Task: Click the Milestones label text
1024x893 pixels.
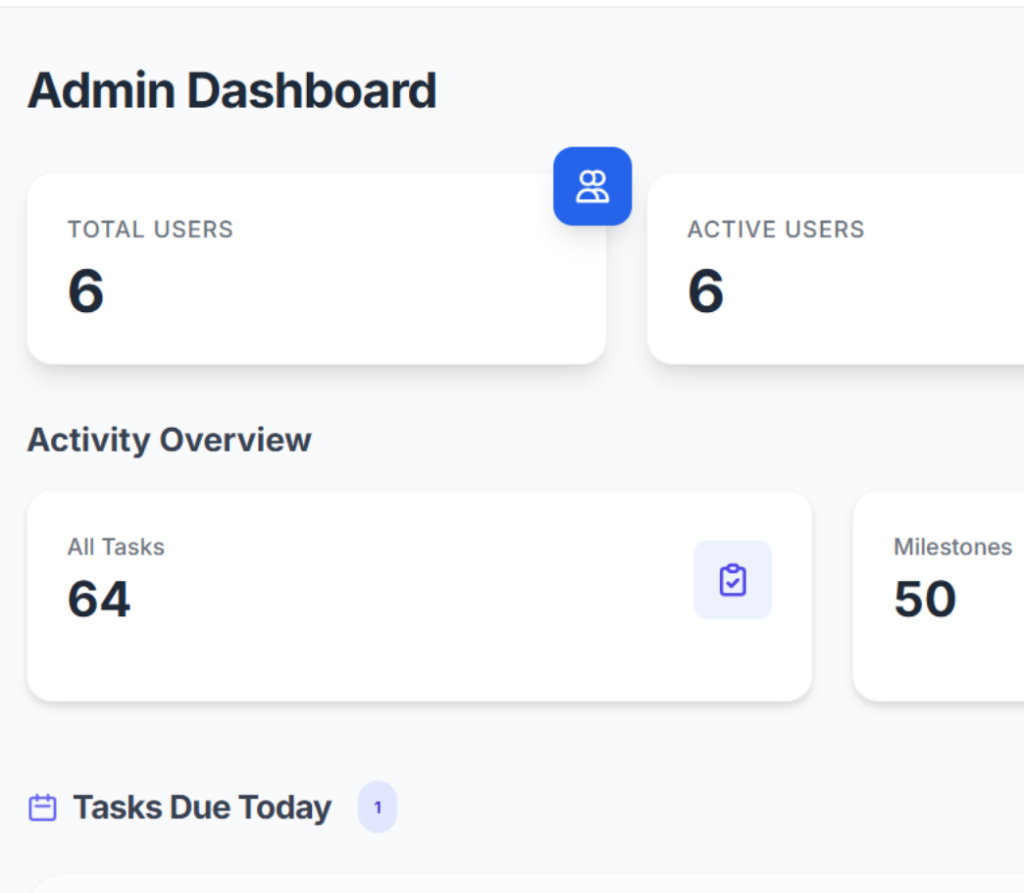Action: (x=952, y=547)
